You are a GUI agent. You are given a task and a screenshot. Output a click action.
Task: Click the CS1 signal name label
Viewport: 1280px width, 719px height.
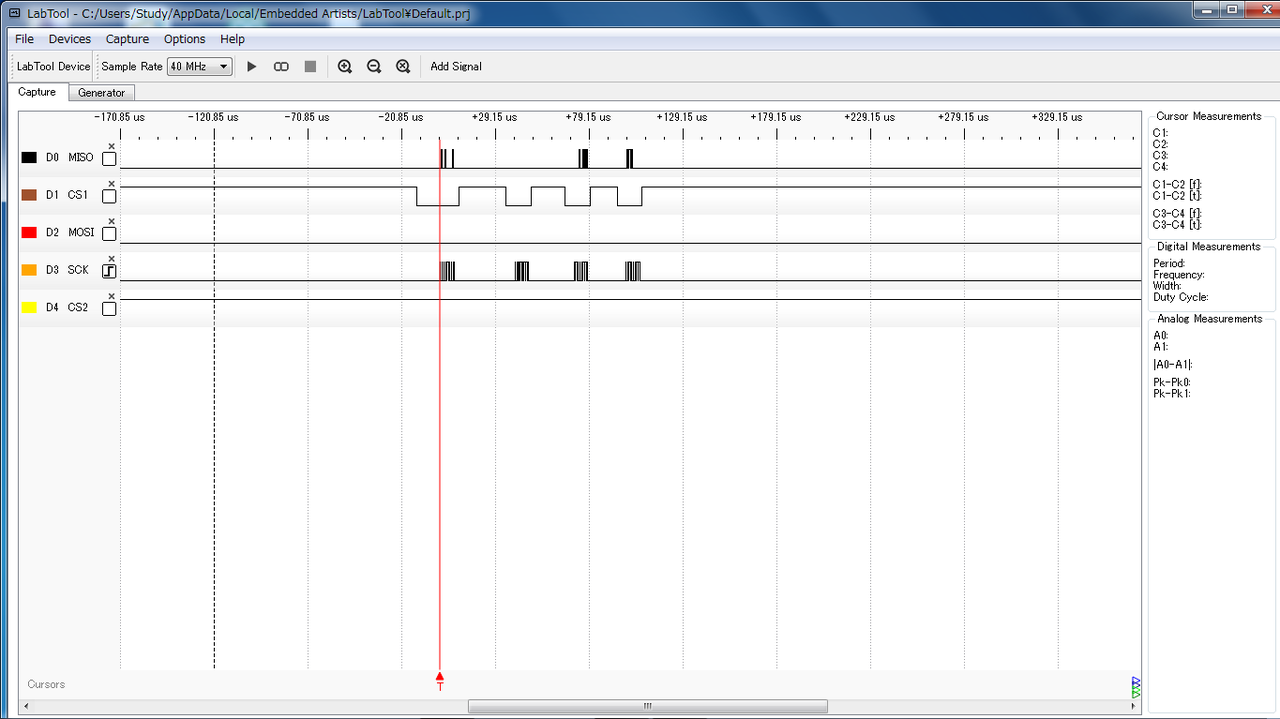coord(78,195)
